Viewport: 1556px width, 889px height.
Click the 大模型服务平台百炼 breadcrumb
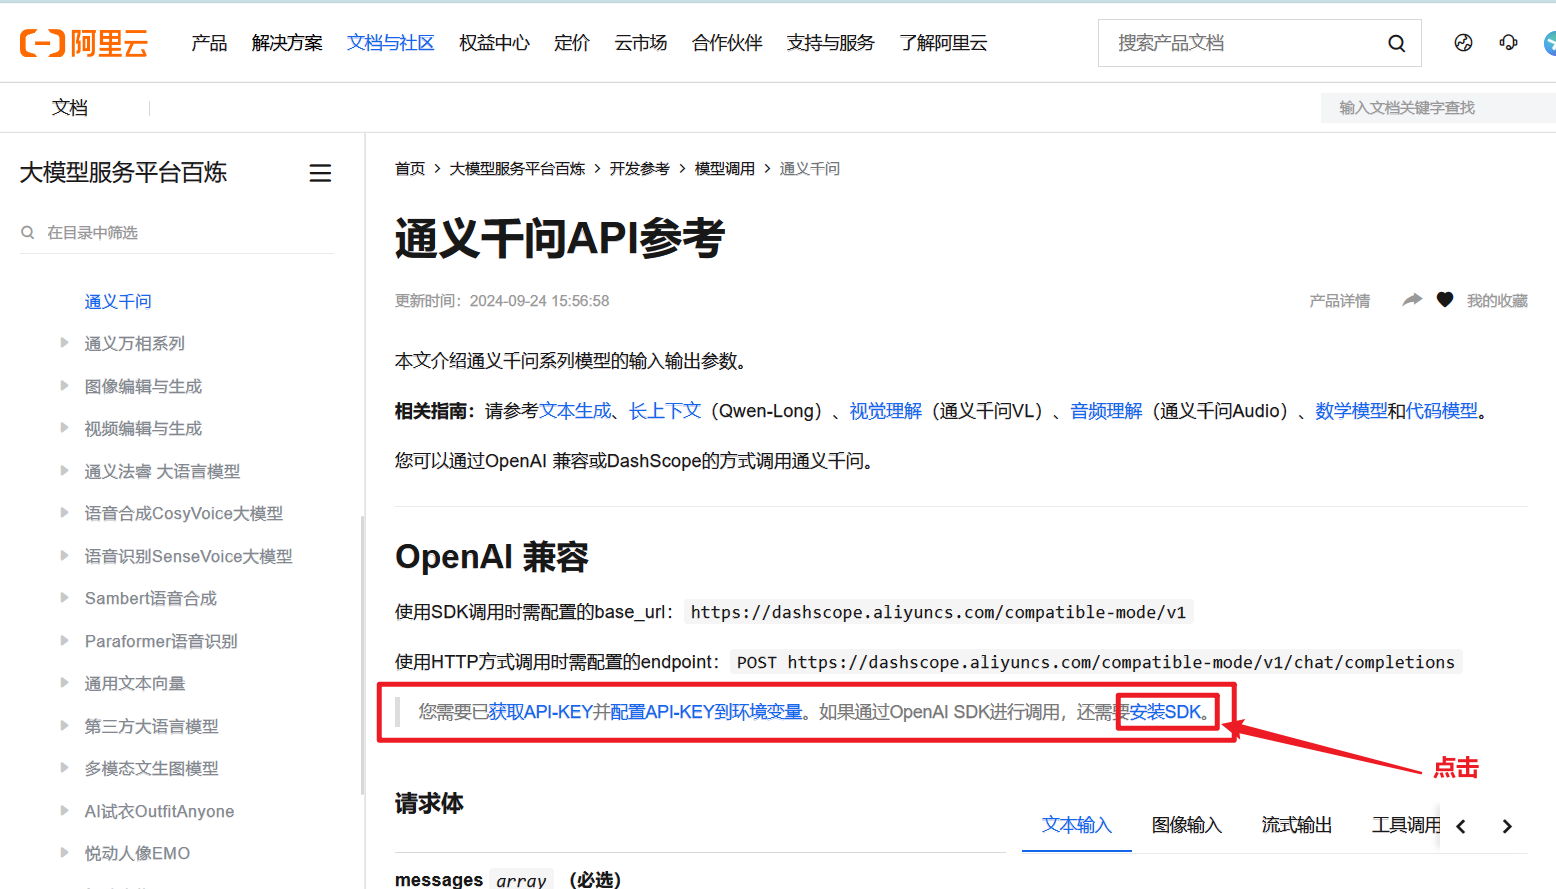coord(517,169)
